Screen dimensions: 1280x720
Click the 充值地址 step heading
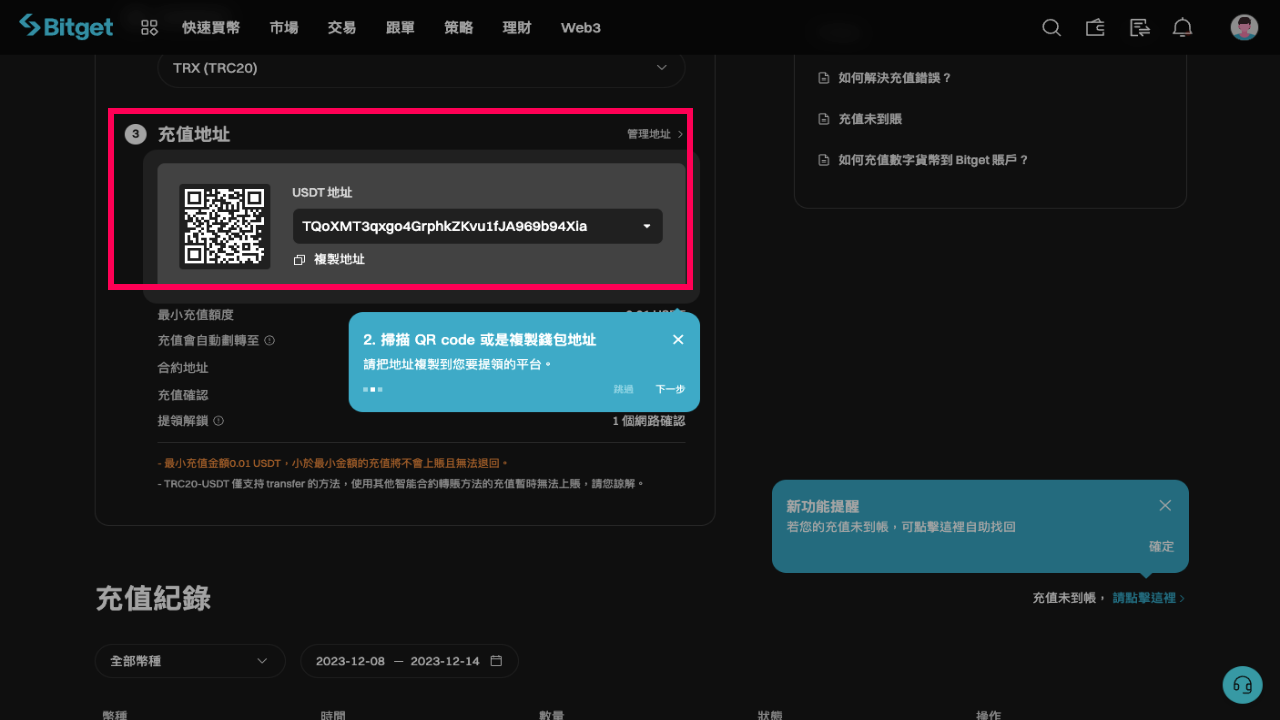(x=194, y=134)
